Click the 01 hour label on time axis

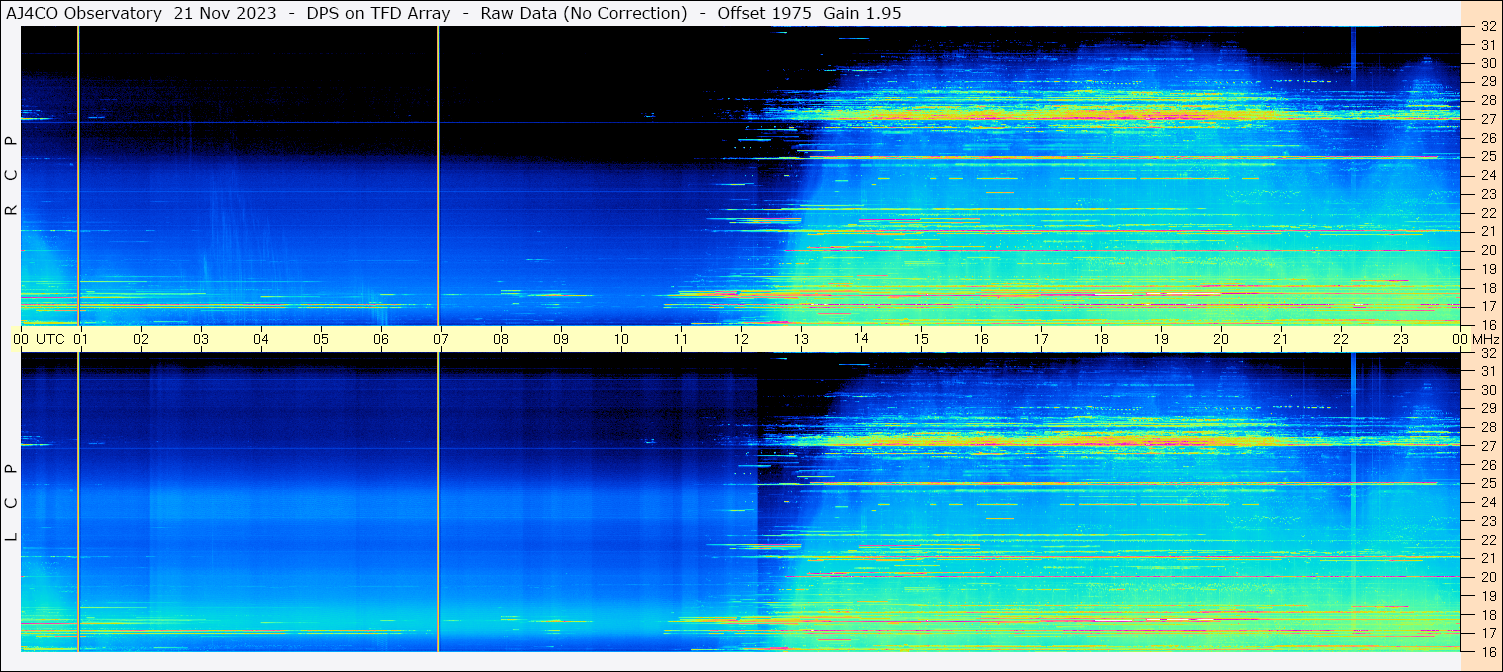click(81, 339)
